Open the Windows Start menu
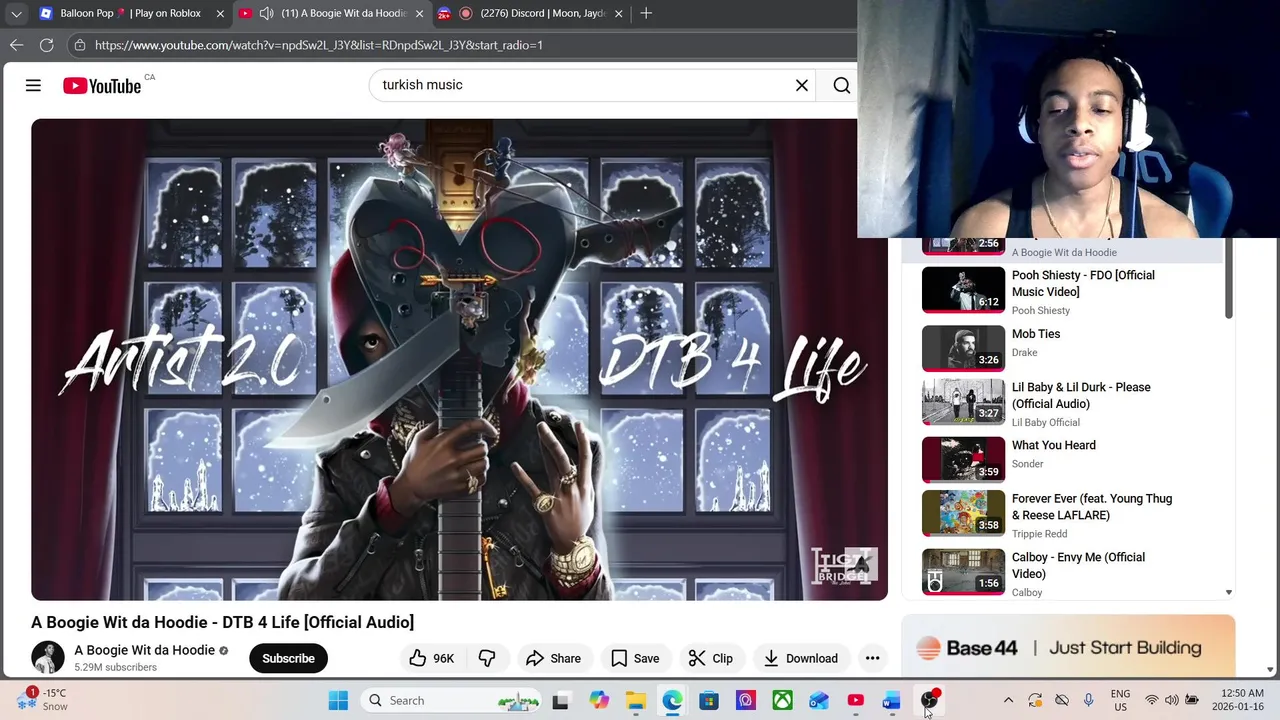 point(338,701)
